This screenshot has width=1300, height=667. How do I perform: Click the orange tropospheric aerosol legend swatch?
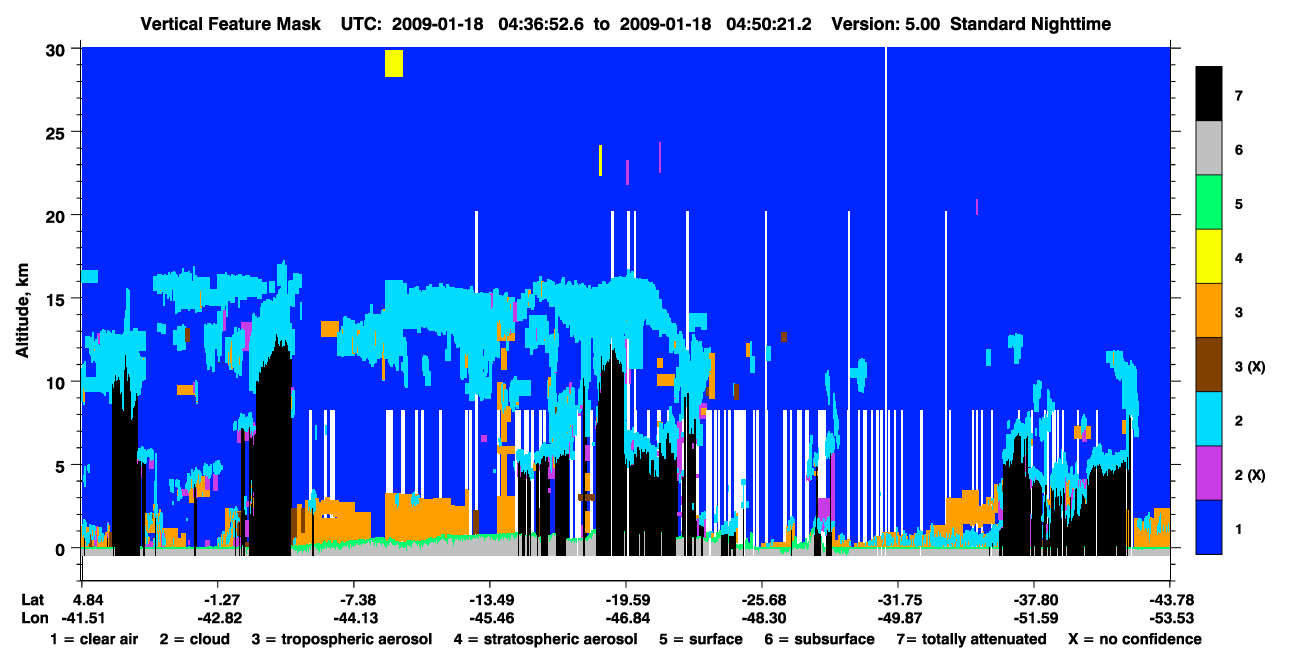coord(1209,311)
